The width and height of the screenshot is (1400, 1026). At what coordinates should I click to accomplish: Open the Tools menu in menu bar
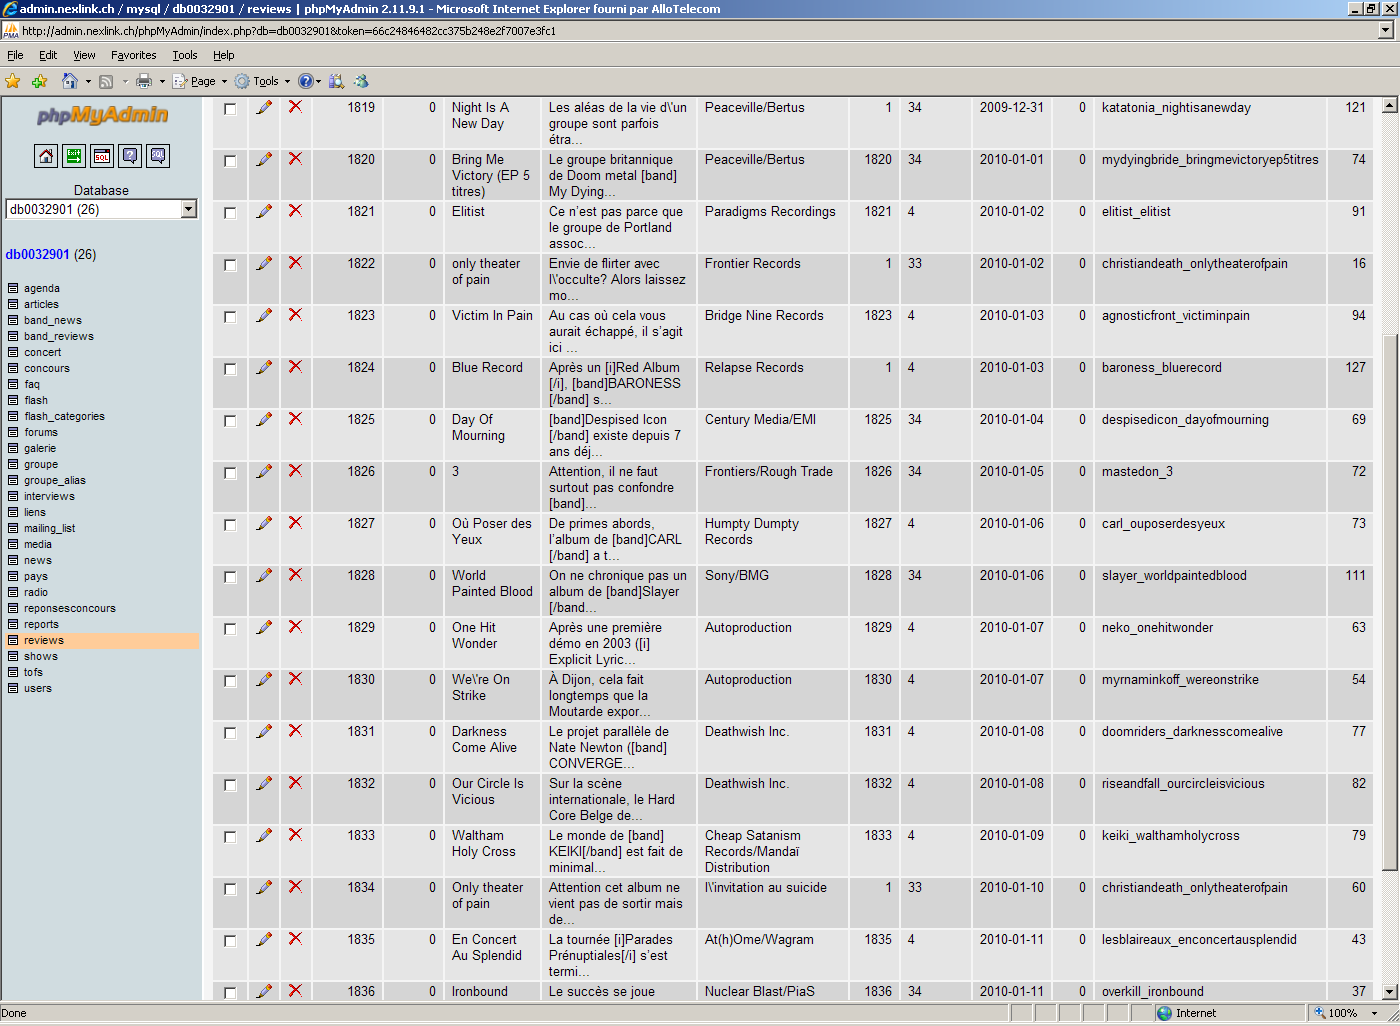(x=185, y=55)
